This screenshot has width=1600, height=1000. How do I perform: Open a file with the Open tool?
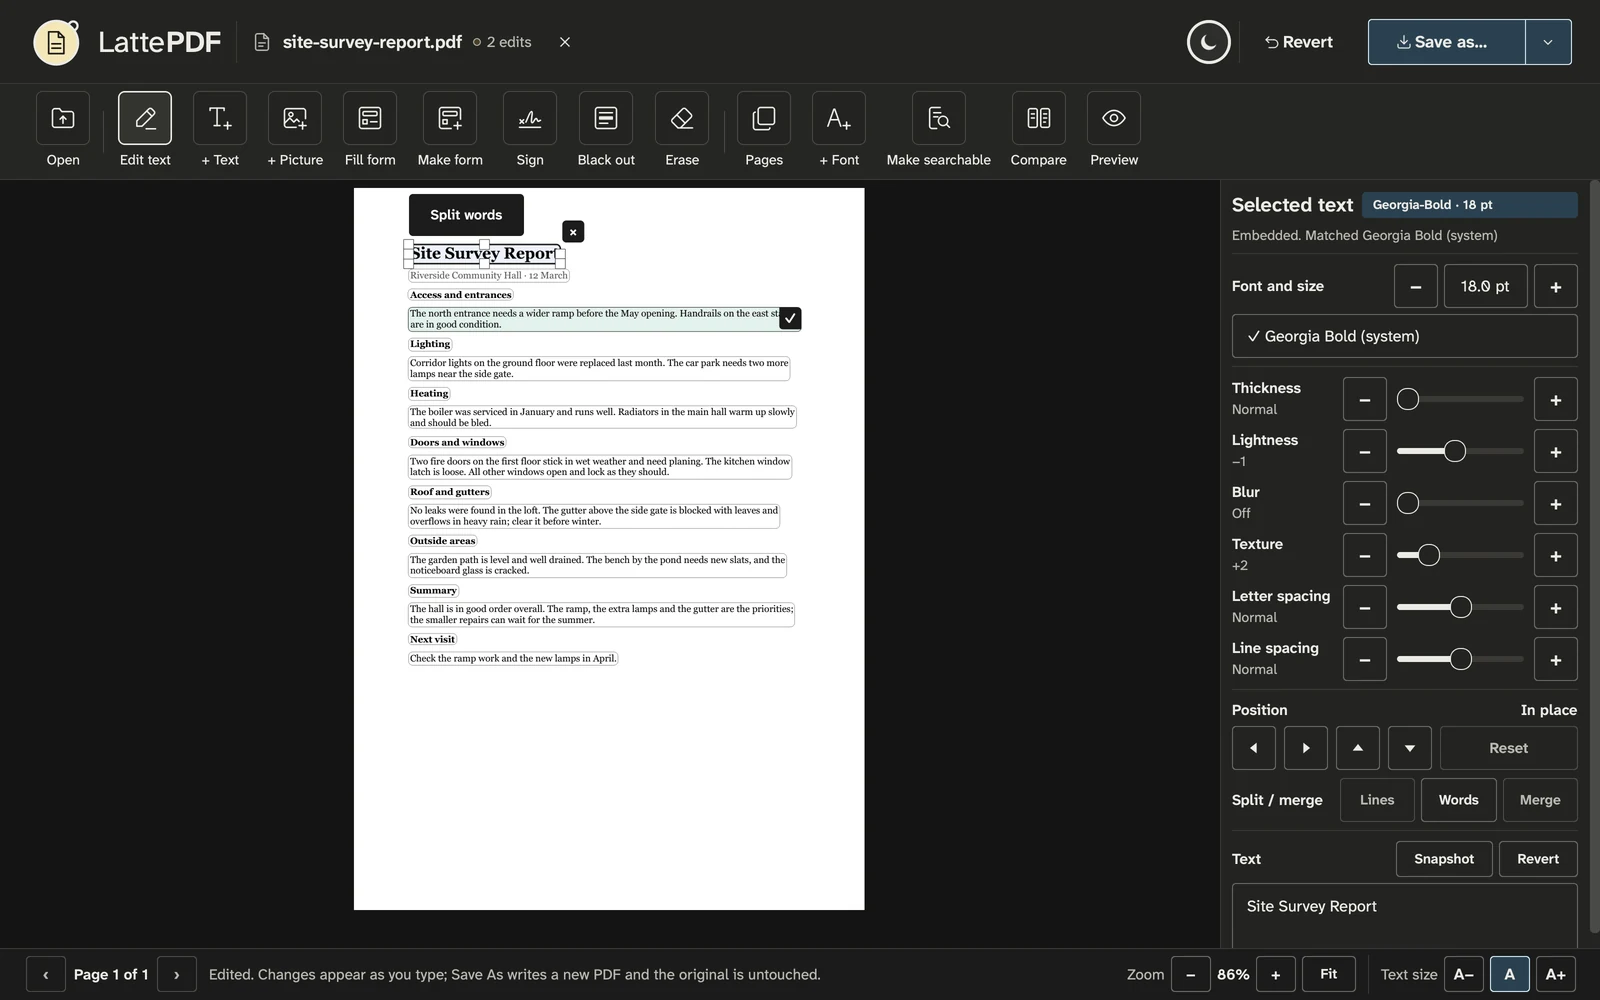(63, 130)
